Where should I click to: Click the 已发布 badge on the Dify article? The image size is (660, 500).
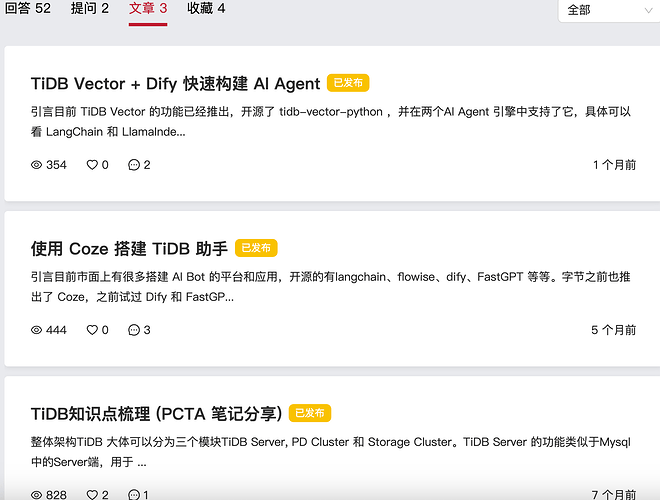pyautogui.click(x=348, y=84)
